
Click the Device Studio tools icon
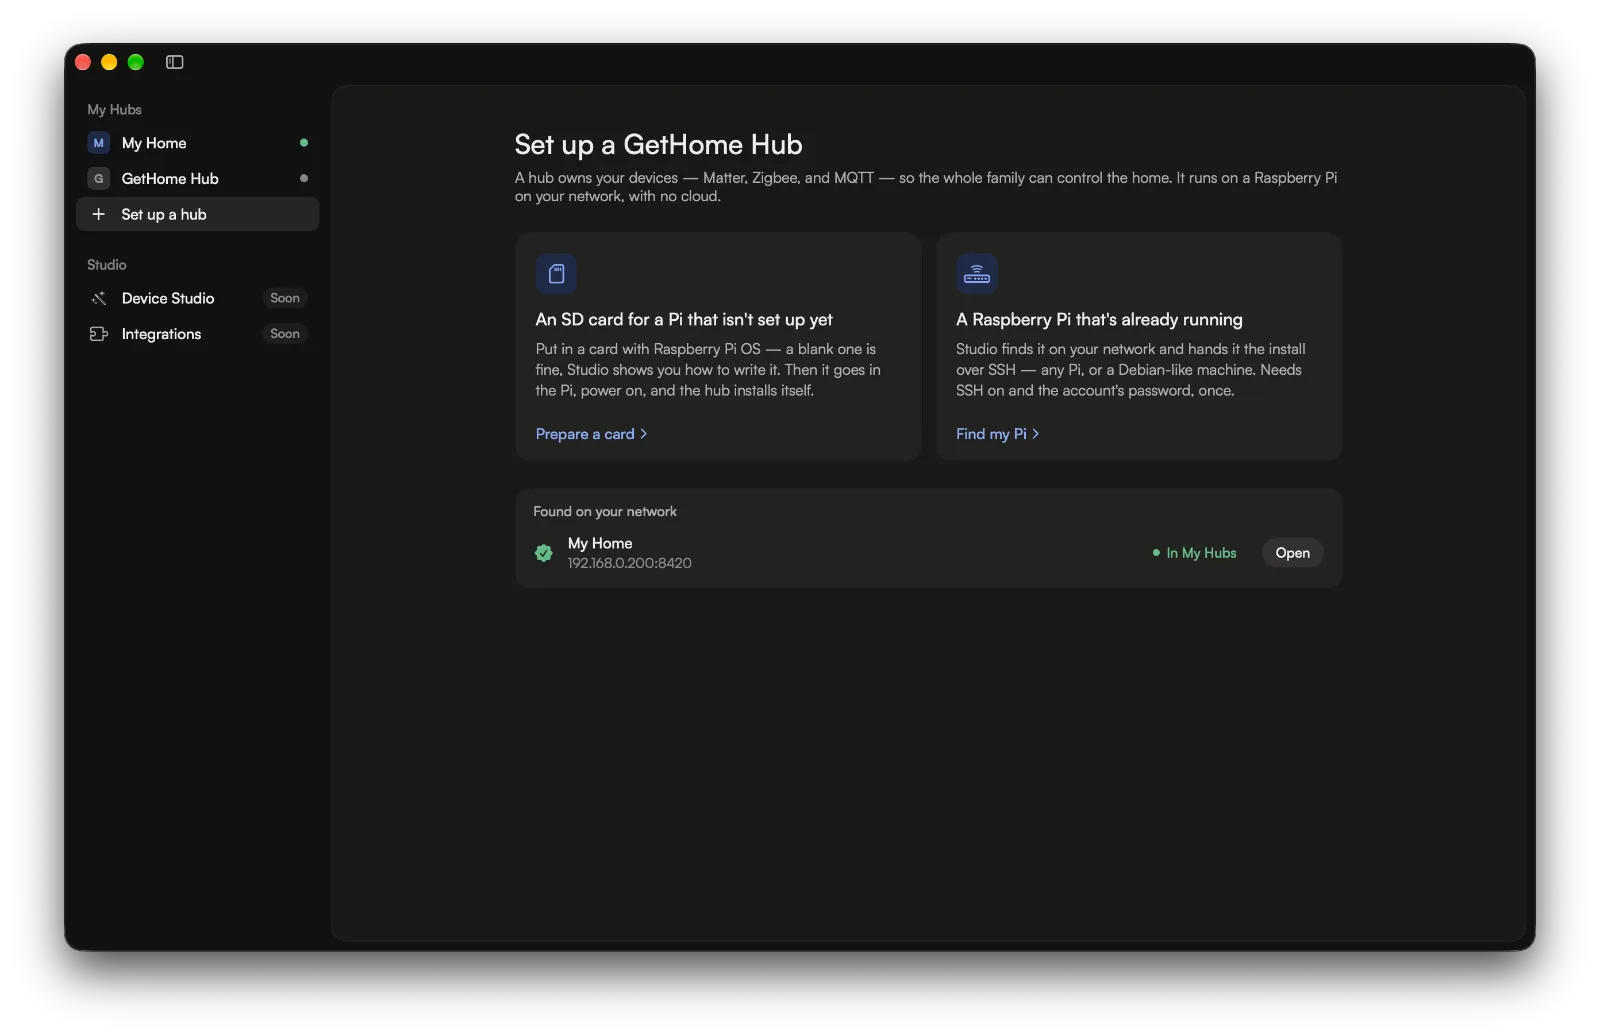click(98, 298)
